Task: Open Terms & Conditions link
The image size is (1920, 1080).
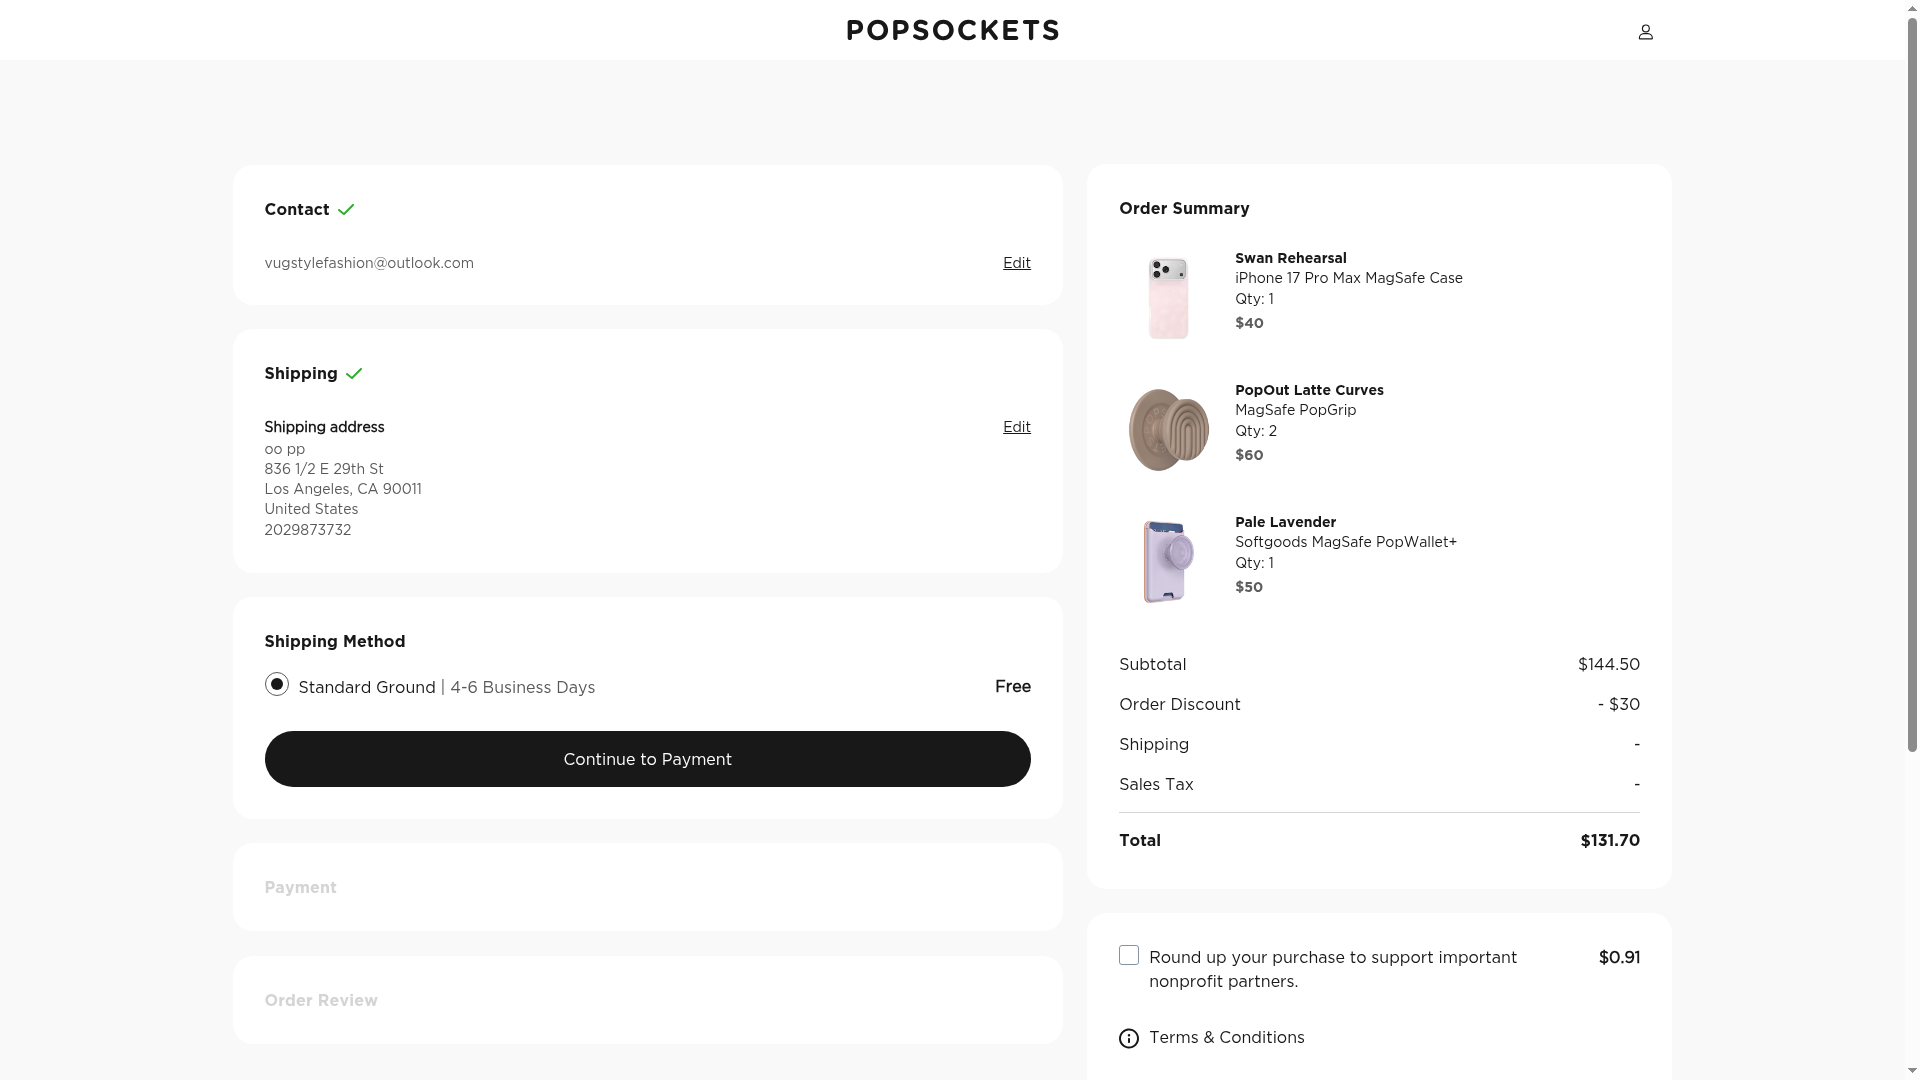Action: [x=1226, y=1038]
